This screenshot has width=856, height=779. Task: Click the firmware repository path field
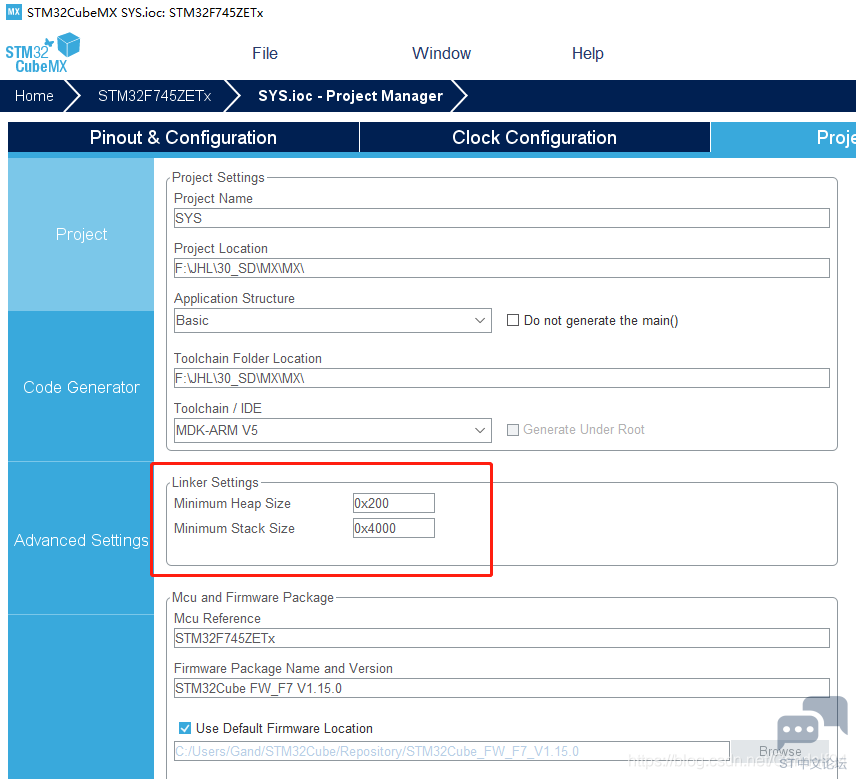click(x=451, y=751)
